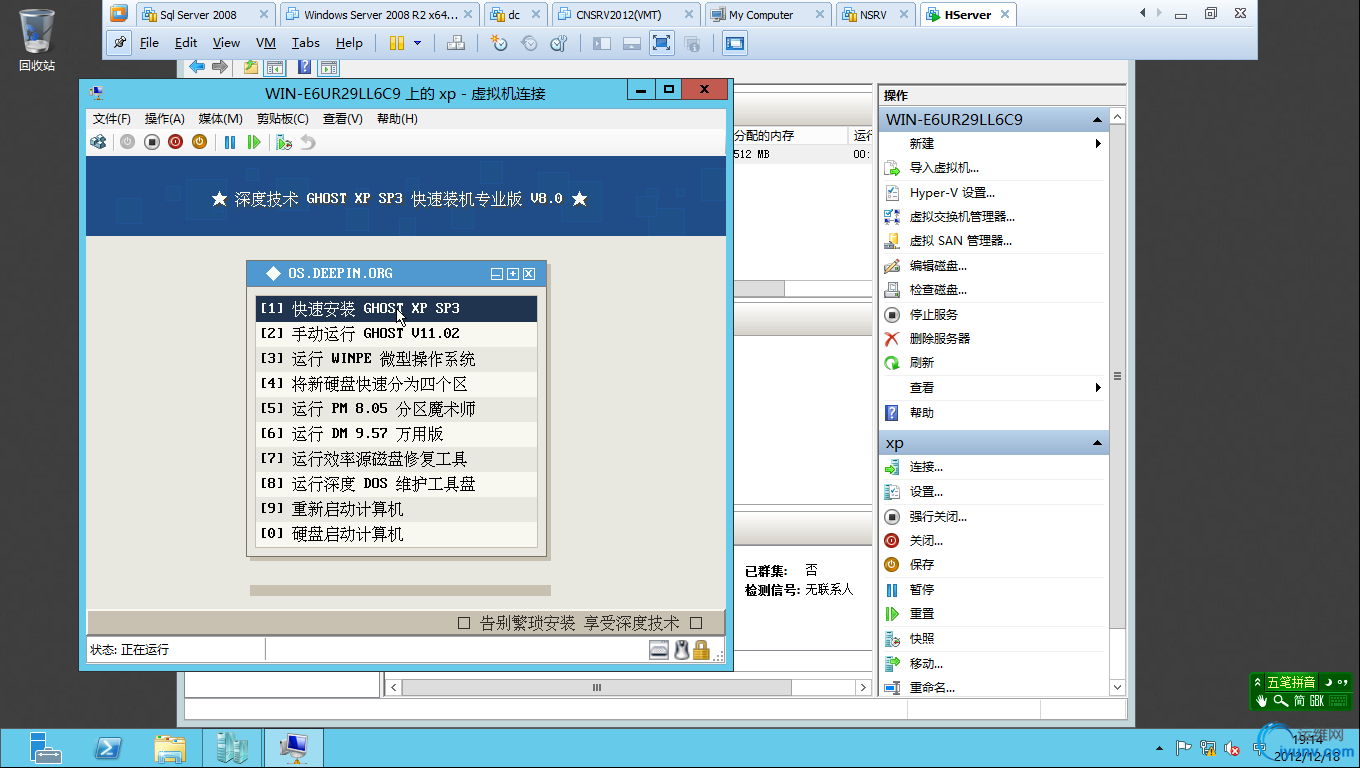
Task: Open the VMware snapshot manager wrench icon
Action: click(x=559, y=43)
